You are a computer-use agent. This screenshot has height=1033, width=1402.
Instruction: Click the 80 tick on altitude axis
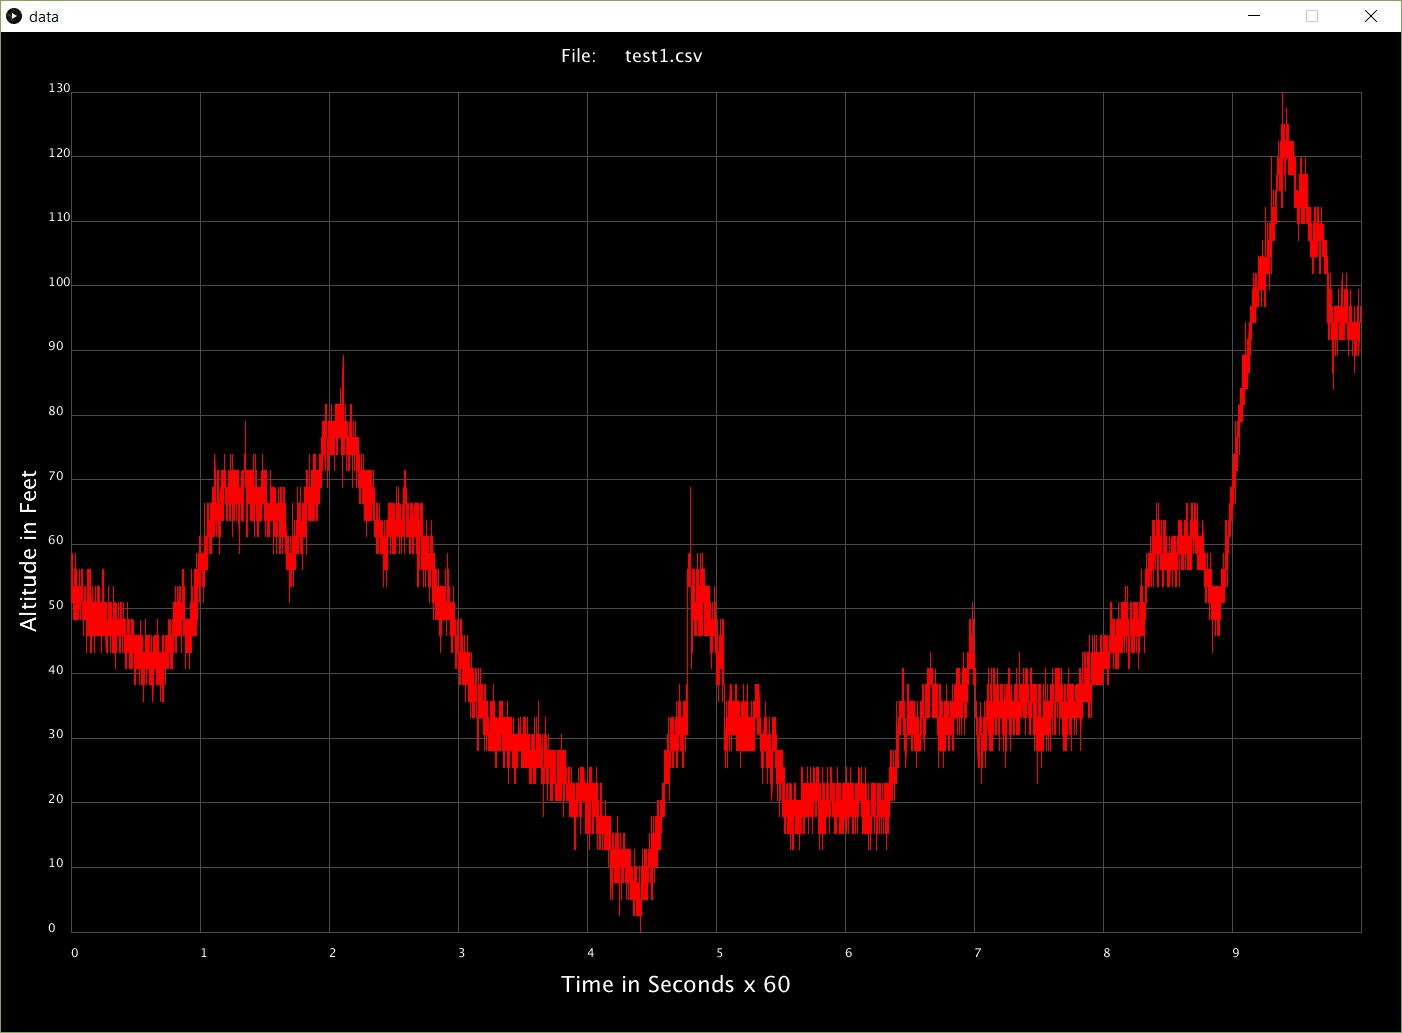coord(56,411)
